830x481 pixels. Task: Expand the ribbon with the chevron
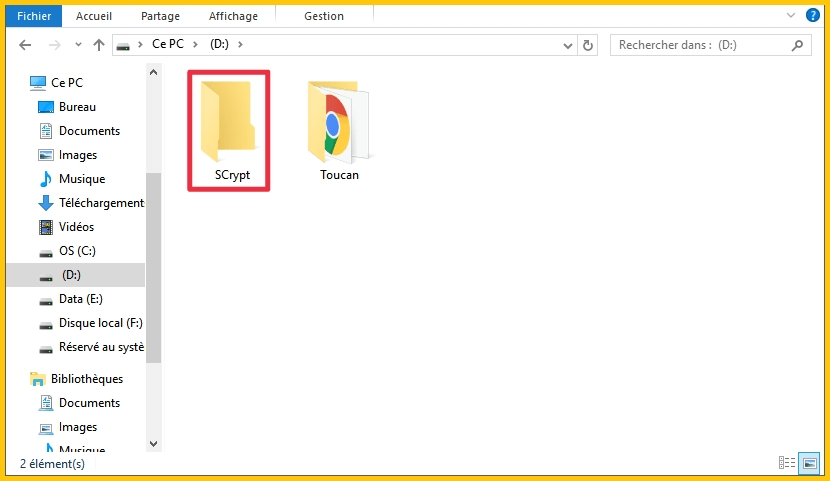(x=791, y=15)
